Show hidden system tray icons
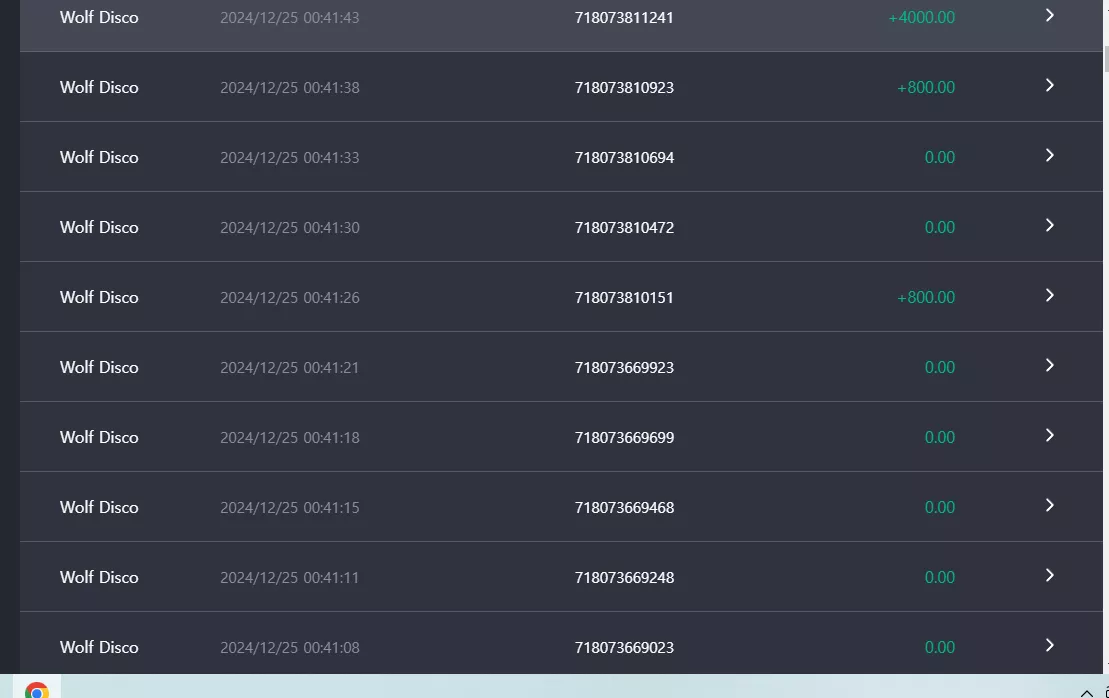Viewport: 1109px width, 698px height. [x=1086, y=692]
